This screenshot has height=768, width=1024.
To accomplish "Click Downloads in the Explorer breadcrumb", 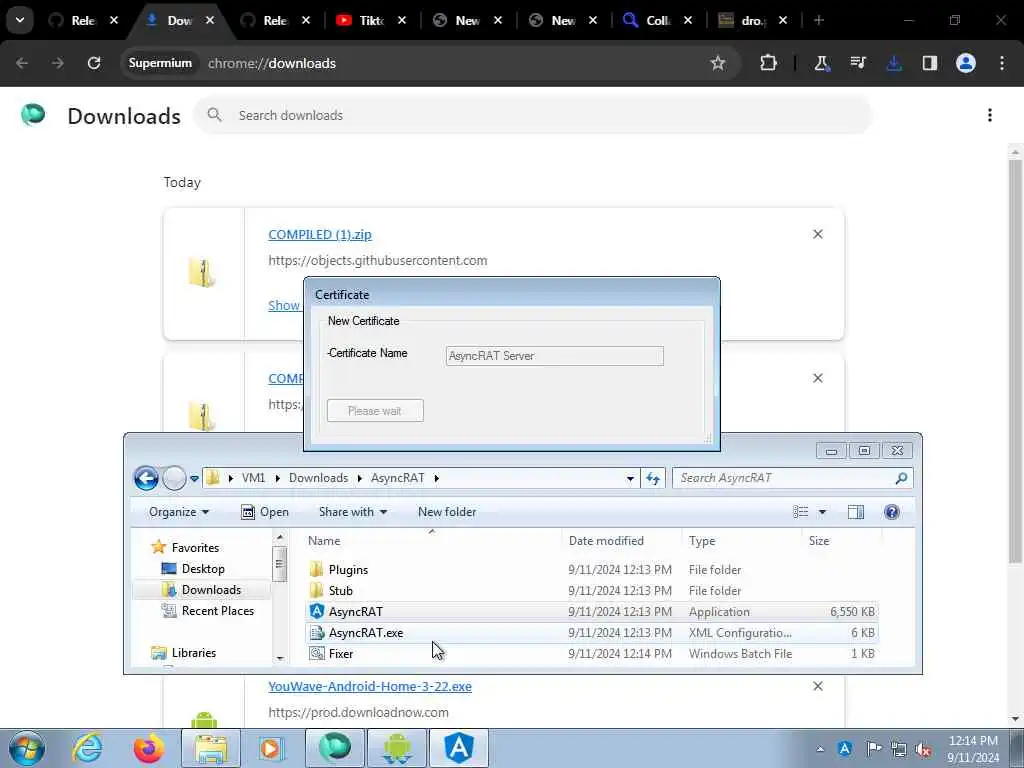I will [x=318, y=478].
